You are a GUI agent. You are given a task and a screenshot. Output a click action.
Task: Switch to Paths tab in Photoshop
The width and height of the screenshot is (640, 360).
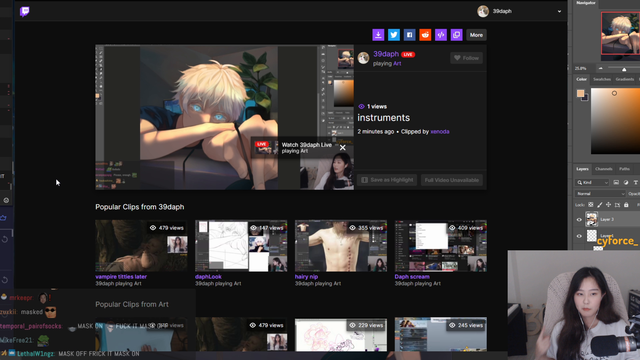click(x=624, y=169)
